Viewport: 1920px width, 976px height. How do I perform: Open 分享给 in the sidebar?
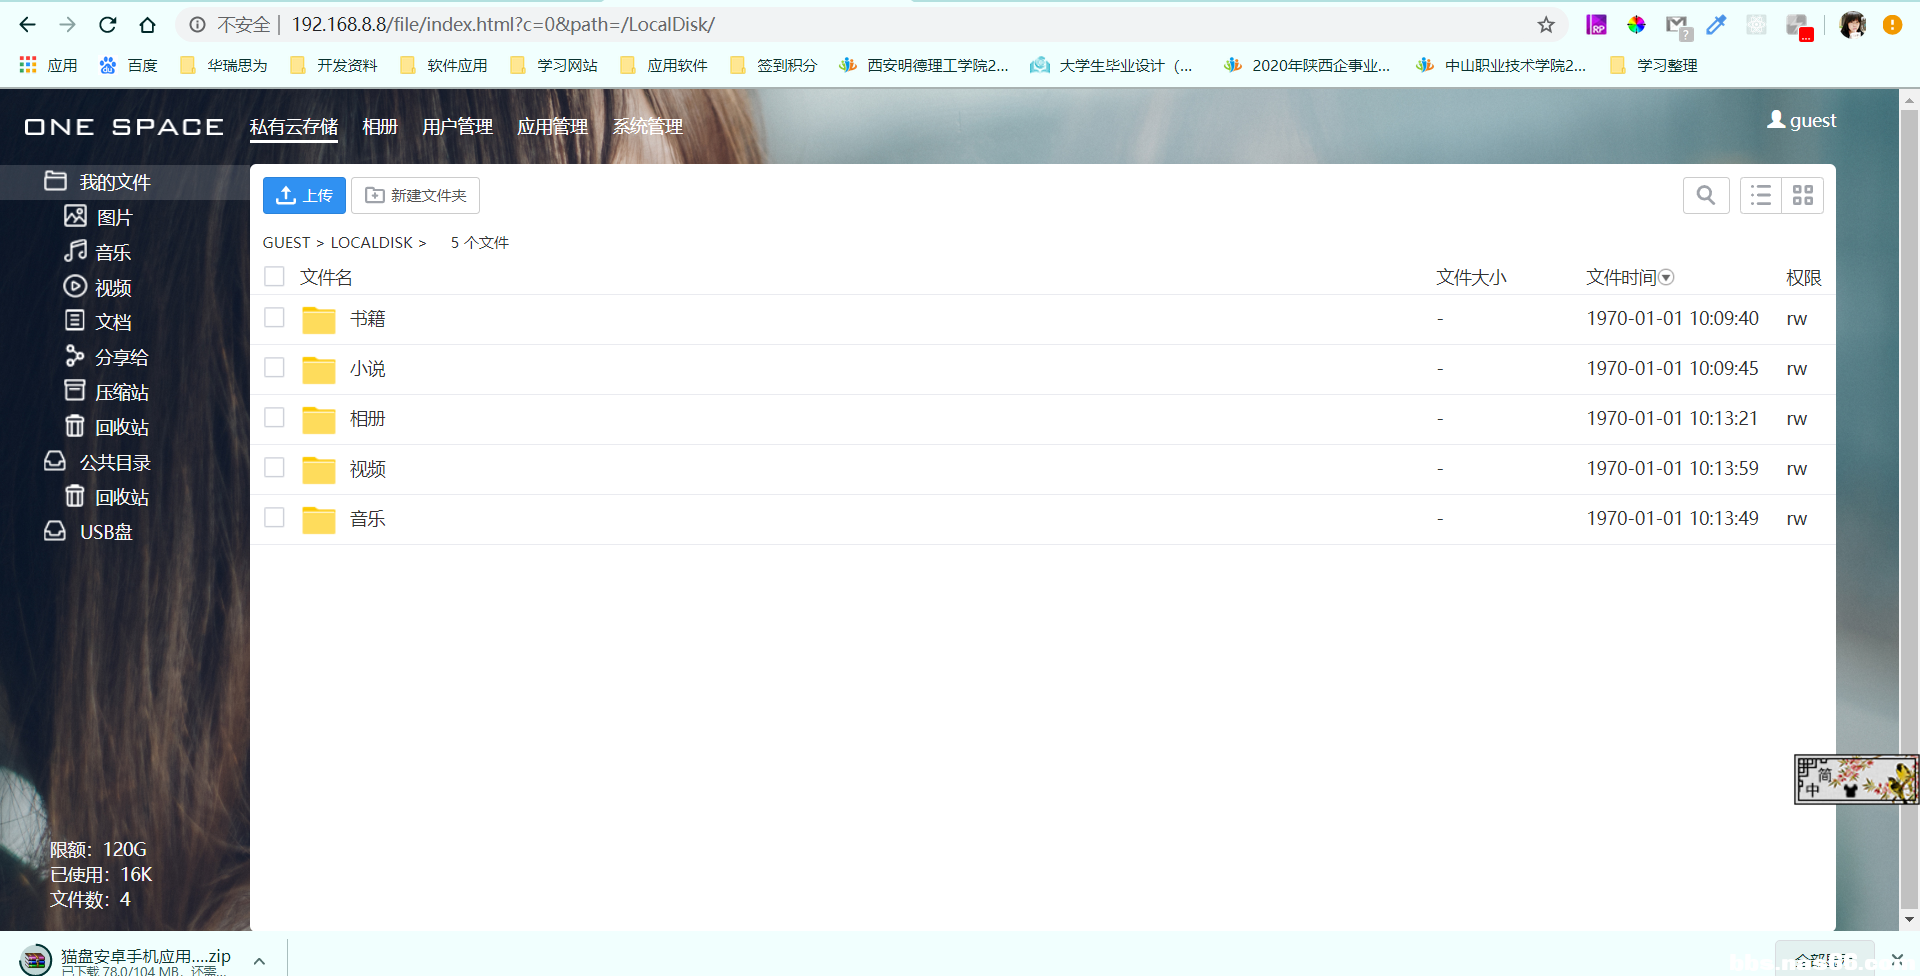[106, 357]
